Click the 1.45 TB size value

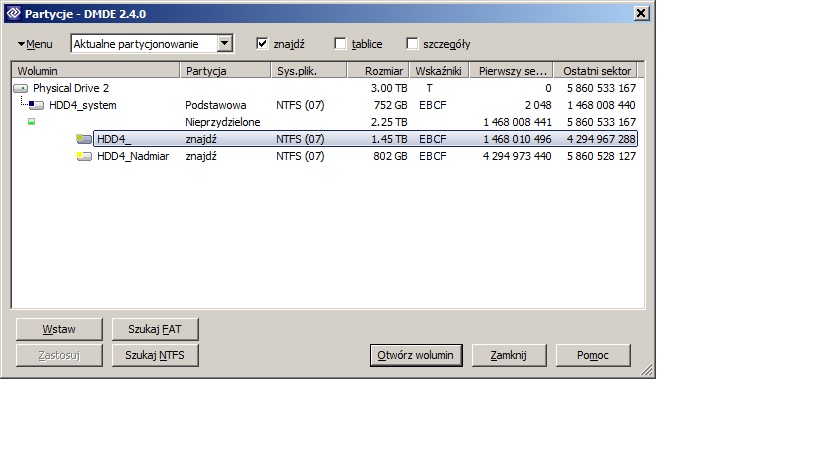[389, 139]
